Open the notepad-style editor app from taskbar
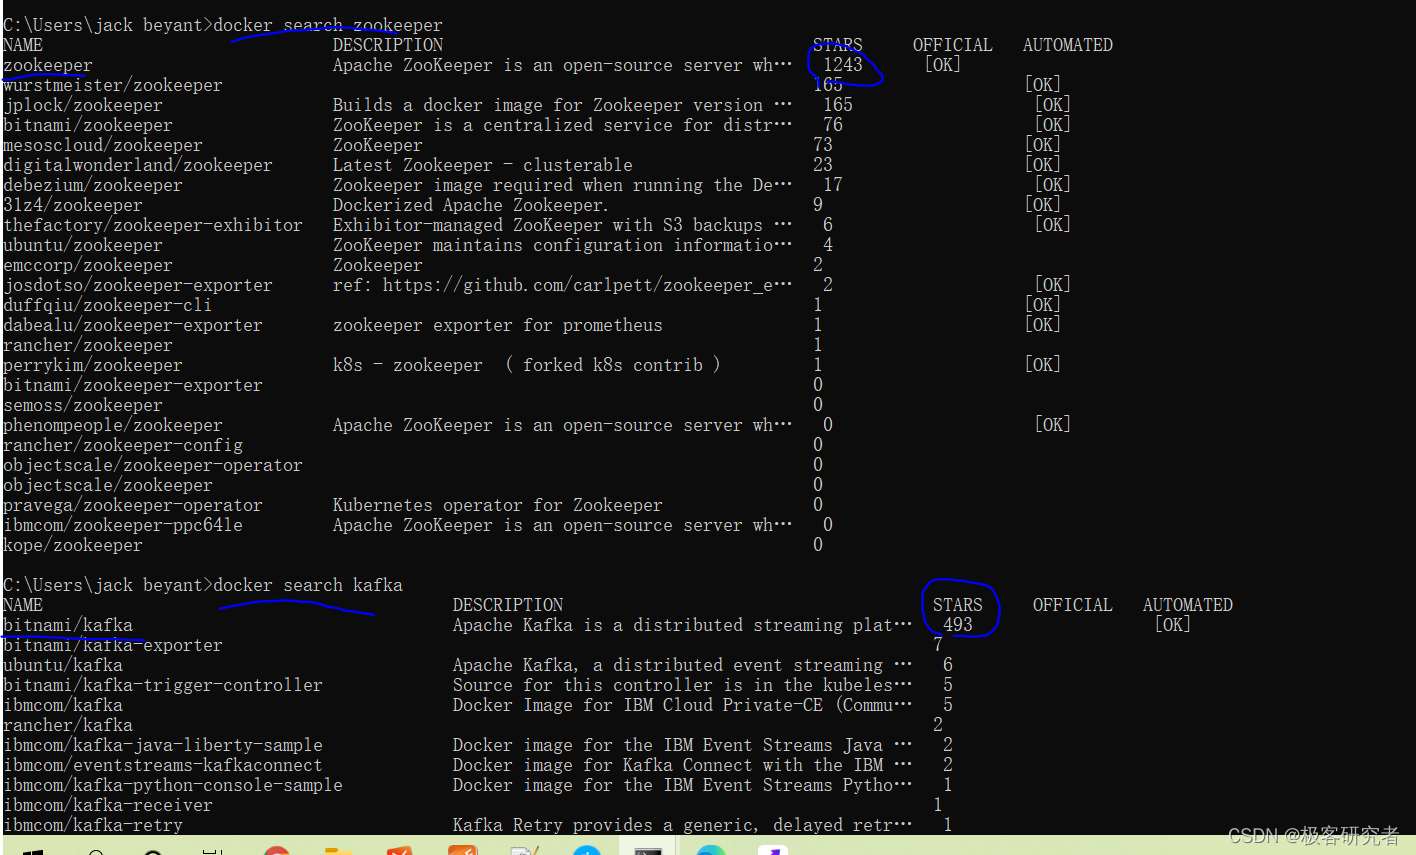Viewport: 1416px width, 855px height. tap(523, 850)
